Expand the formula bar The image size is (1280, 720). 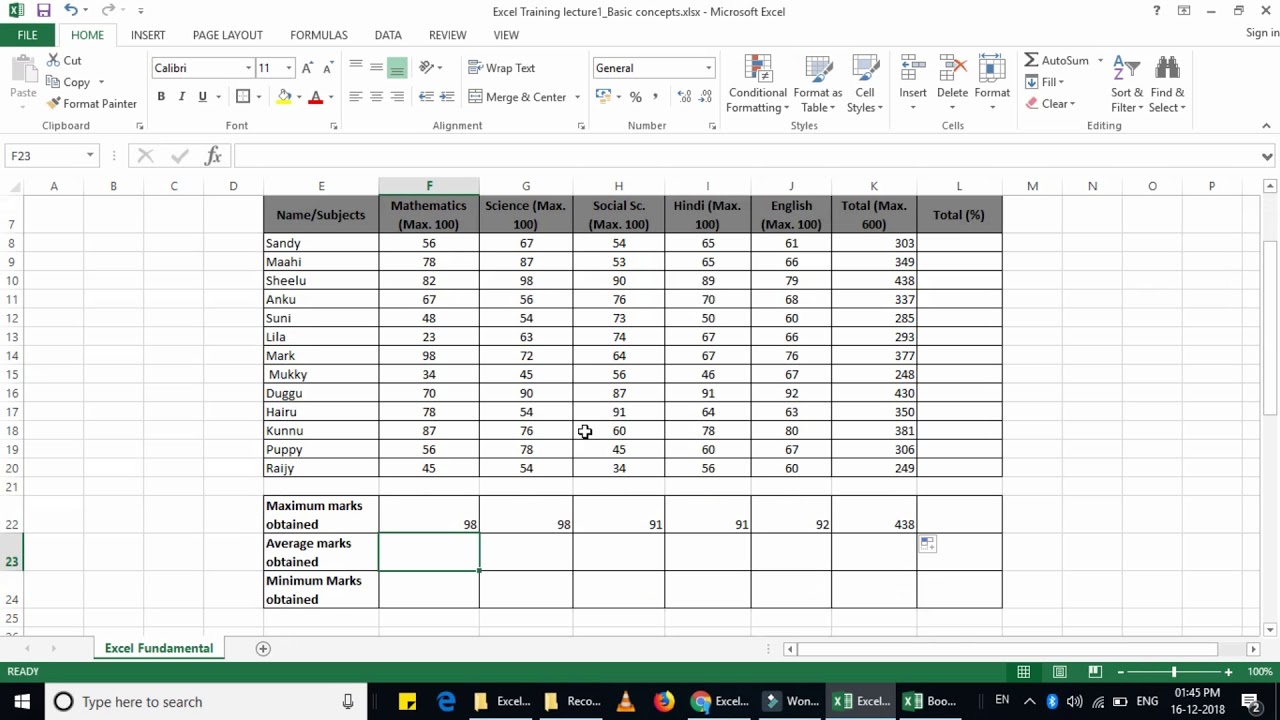pyautogui.click(x=1267, y=156)
